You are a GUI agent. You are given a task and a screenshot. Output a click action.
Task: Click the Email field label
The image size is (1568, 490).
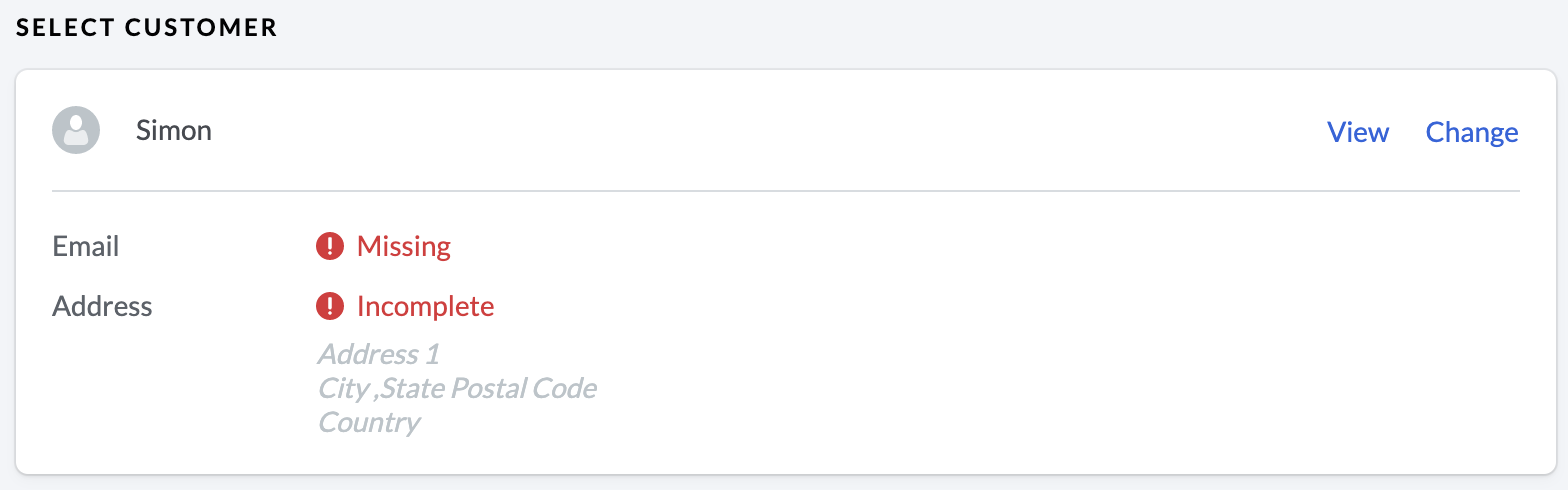click(x=86, y=246)
